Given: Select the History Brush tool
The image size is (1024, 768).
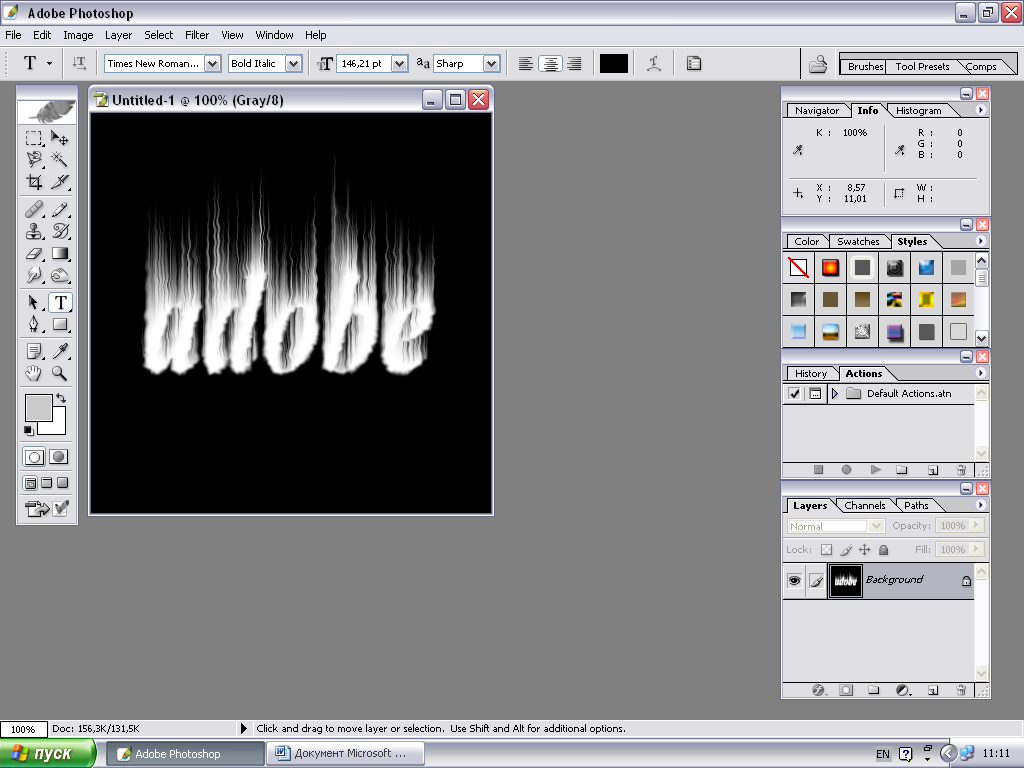Looking at the screenshot, I should [x=60, y=231].
